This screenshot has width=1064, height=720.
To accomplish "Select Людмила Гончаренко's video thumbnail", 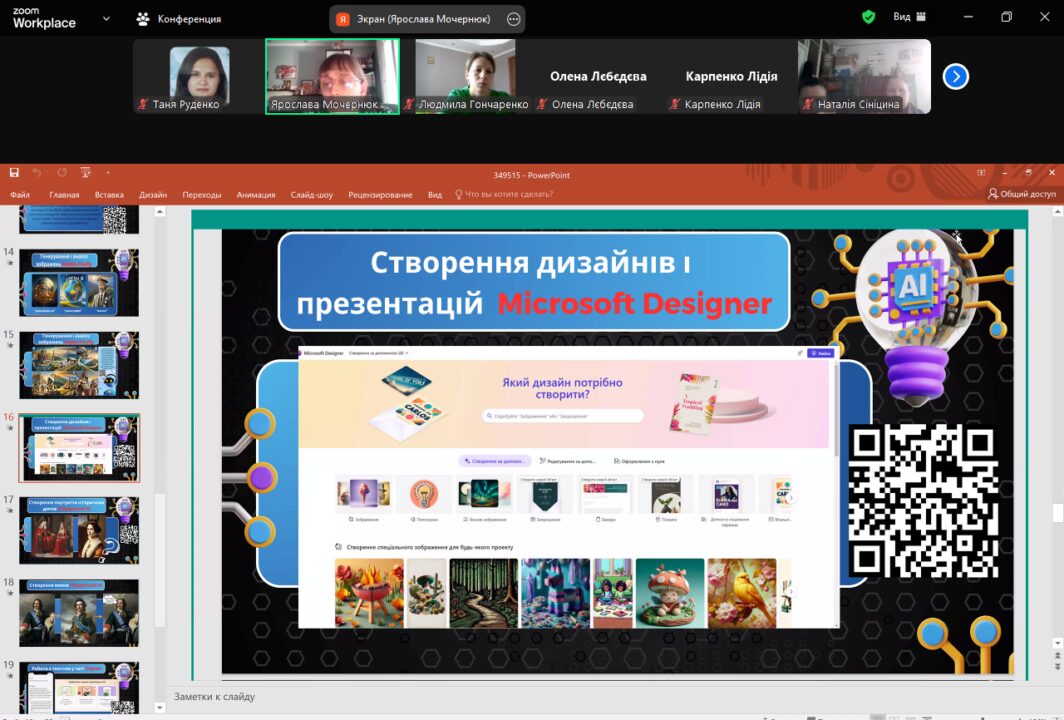I will pos(466,76).
